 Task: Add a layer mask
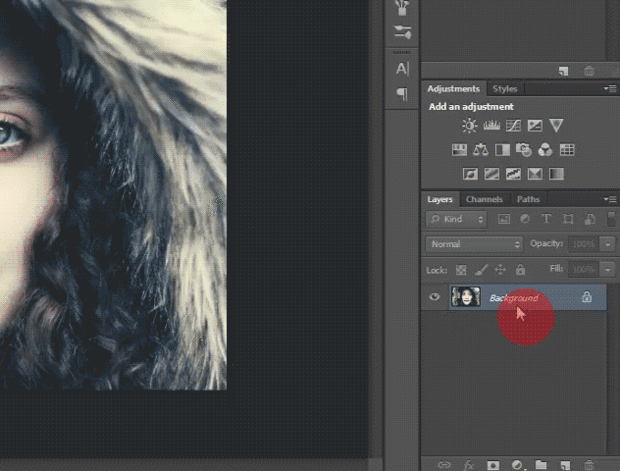click(493, 465)
